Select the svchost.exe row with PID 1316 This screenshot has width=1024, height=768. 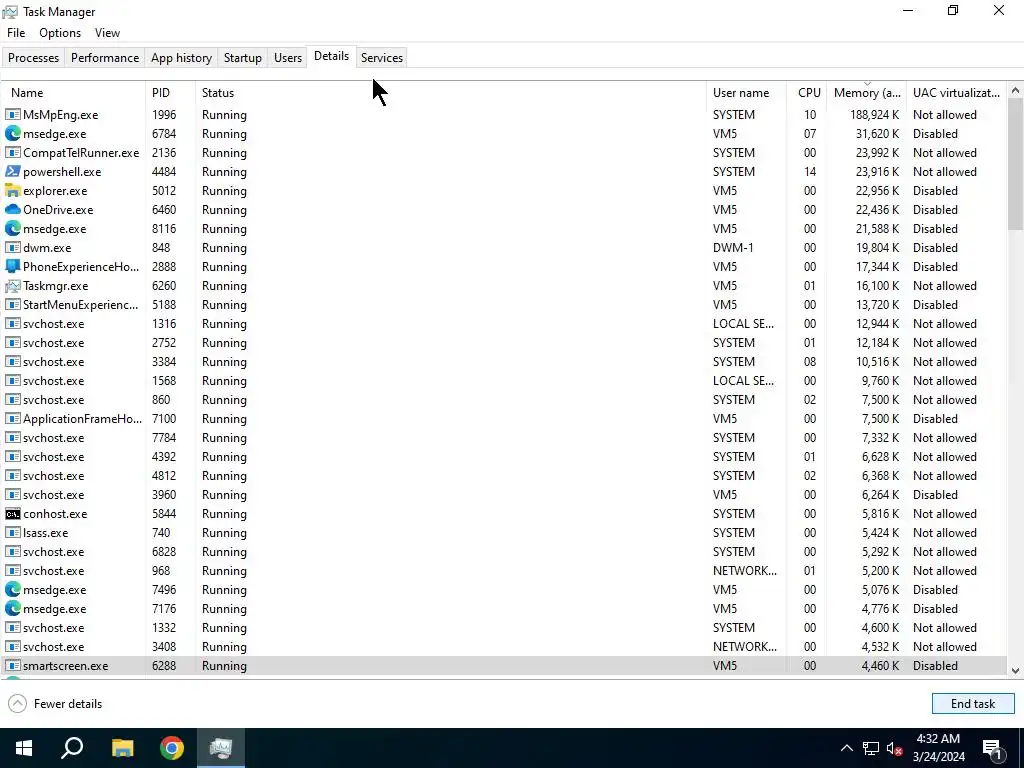504,324
